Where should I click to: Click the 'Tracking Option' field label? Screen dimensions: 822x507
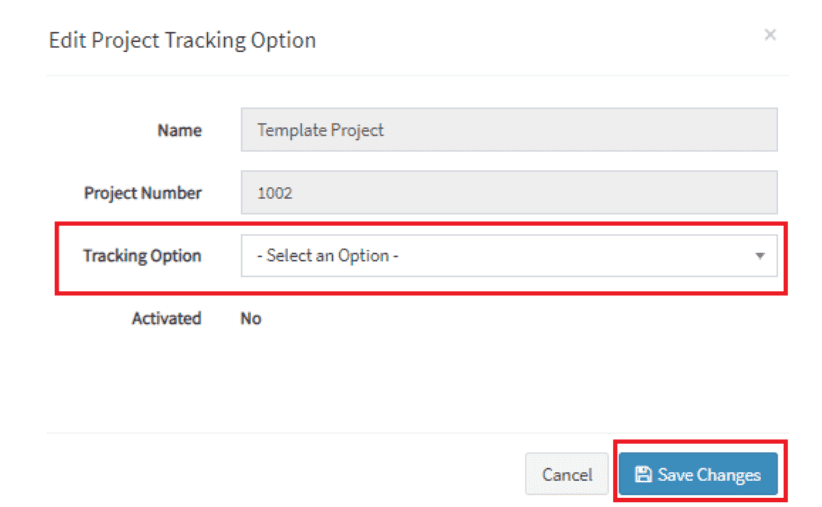click(x=142, y=256)
